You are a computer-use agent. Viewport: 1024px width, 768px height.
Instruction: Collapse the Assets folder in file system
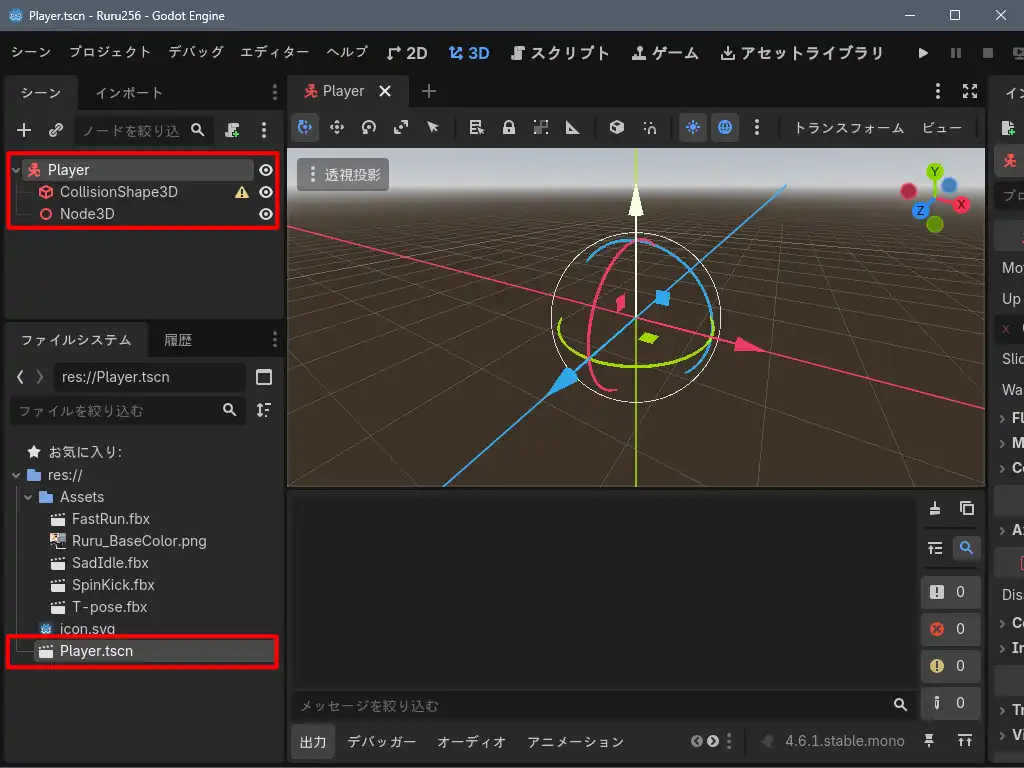28,497
